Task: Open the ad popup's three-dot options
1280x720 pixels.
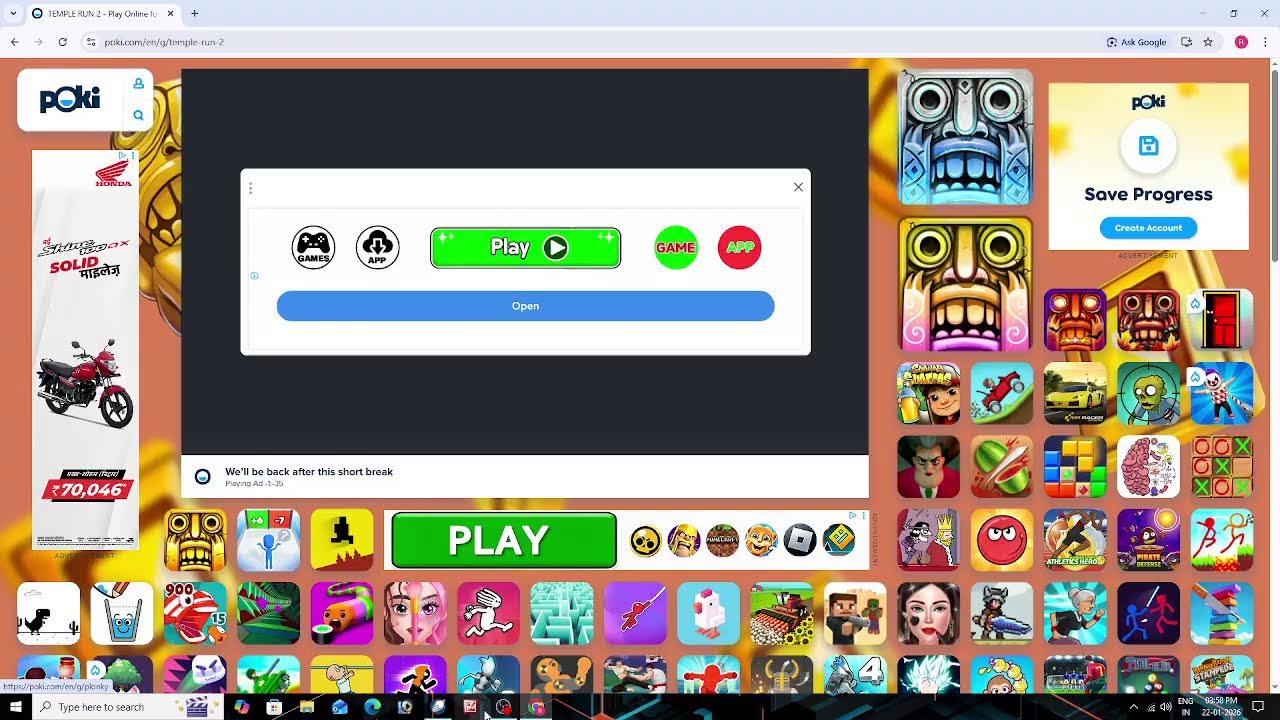Action: pos(250,187)
